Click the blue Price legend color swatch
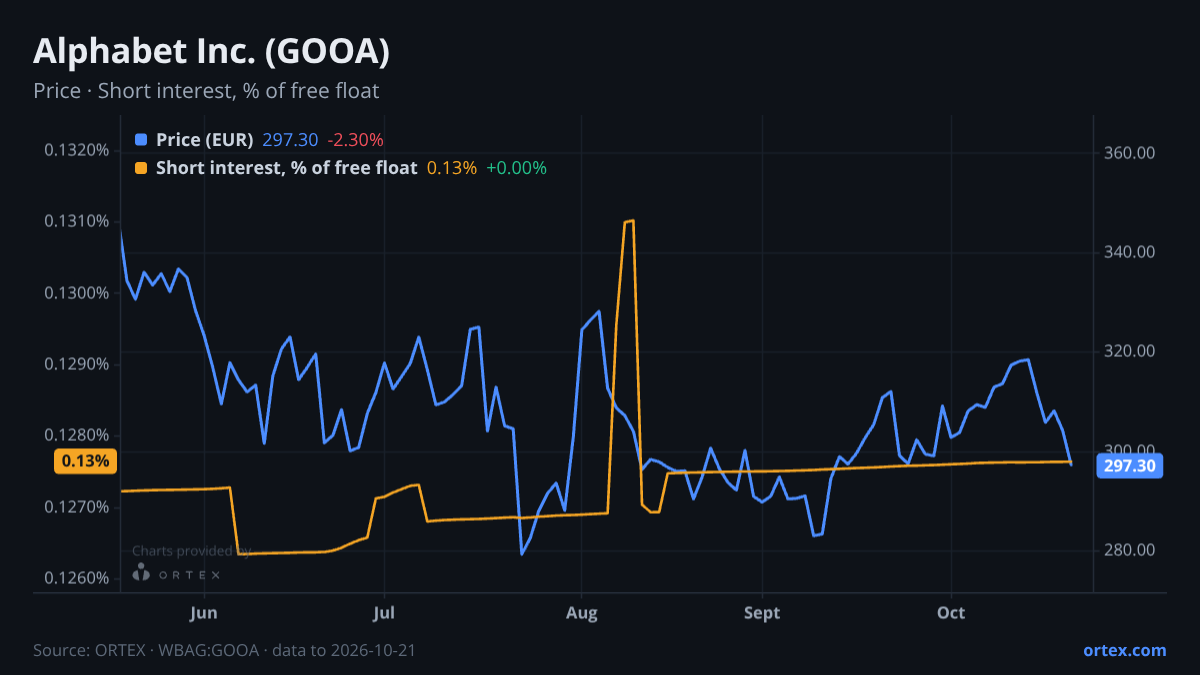The image size is (1200, 675). [x=140, y=140]
